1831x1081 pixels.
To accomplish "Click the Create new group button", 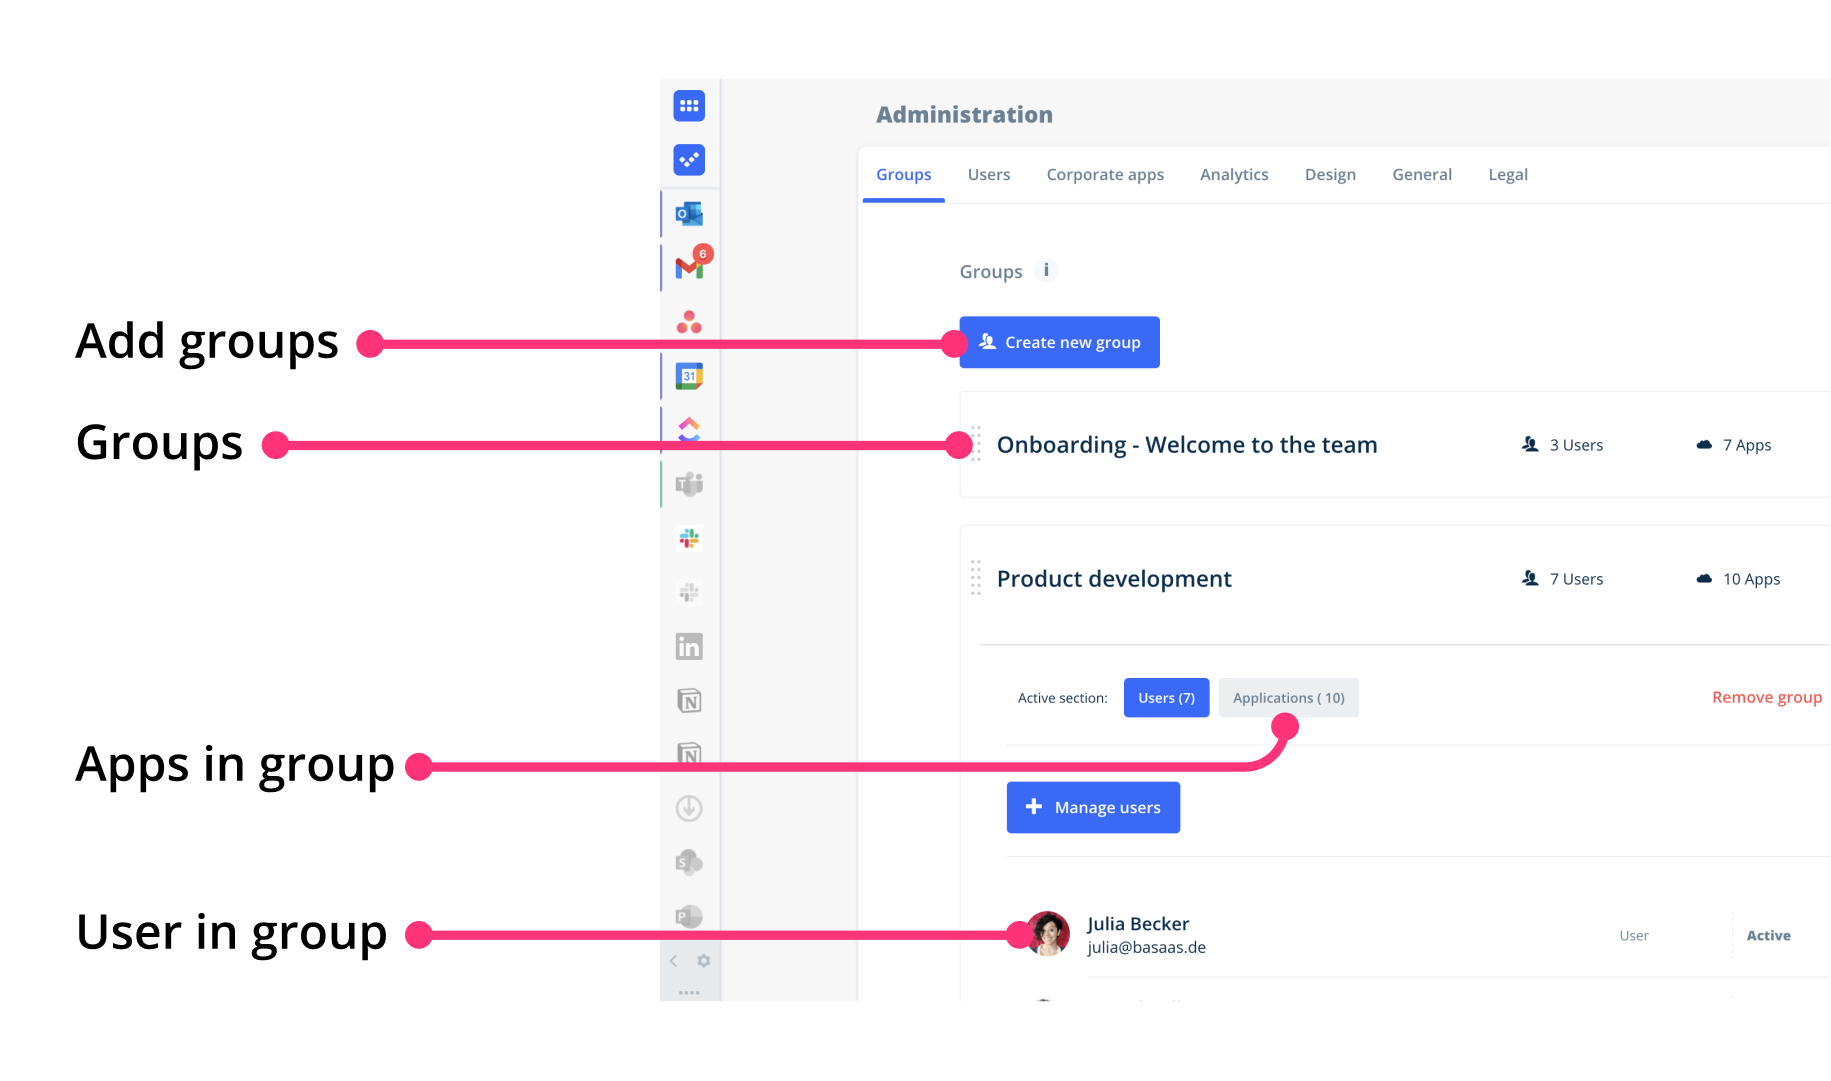I will [1060, 342].
